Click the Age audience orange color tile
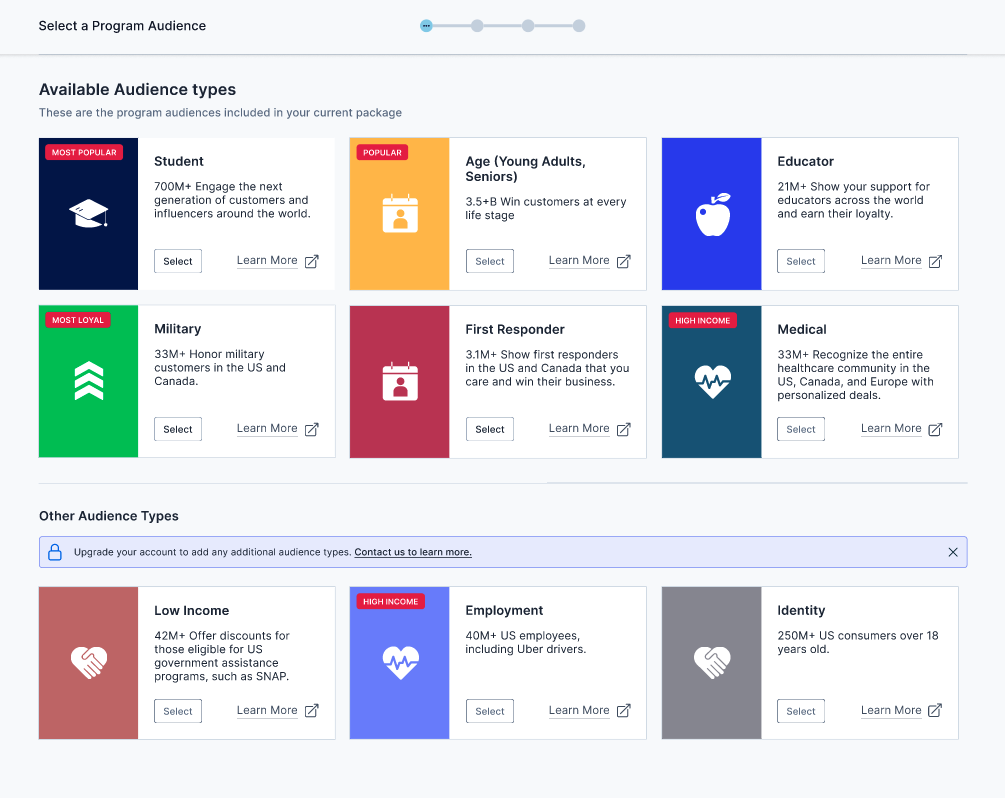The width and height of the screenshot is (1005, 798). (x=400, y=250)
